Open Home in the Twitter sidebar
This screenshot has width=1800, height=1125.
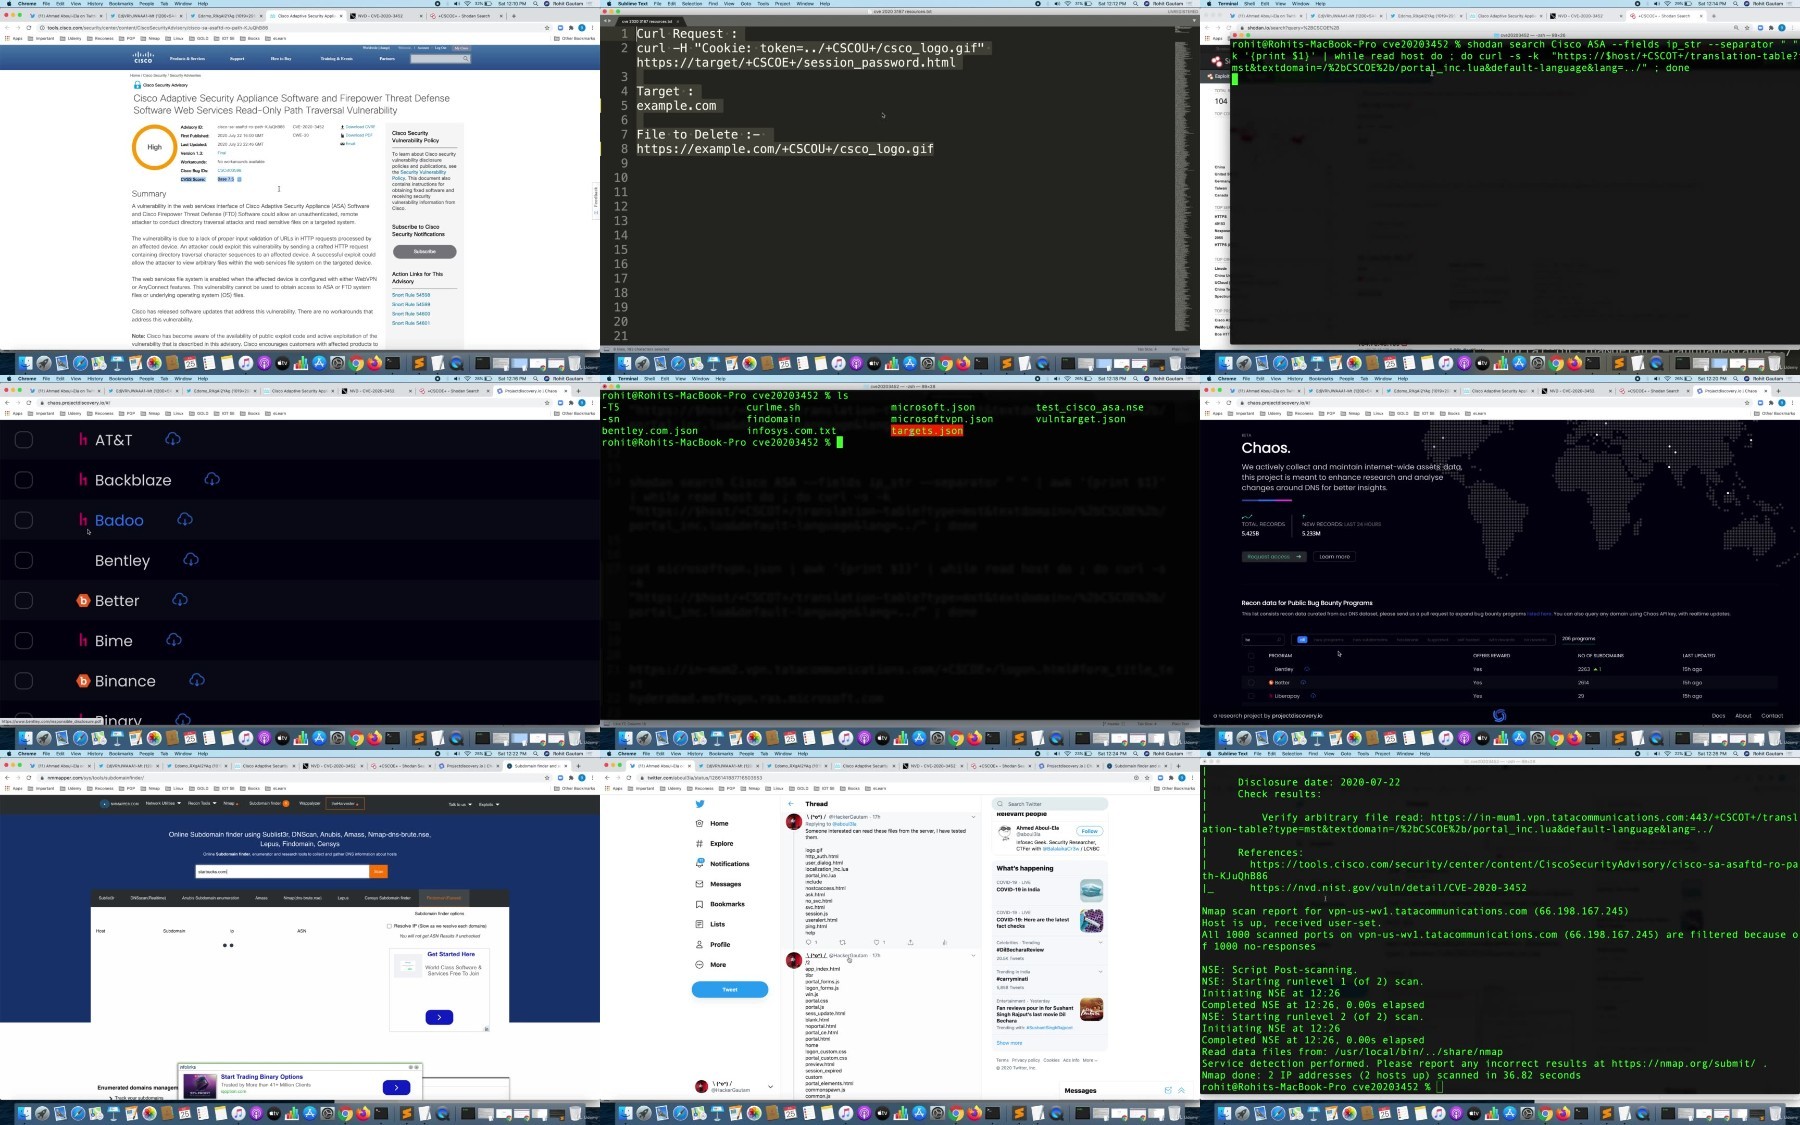712,823
